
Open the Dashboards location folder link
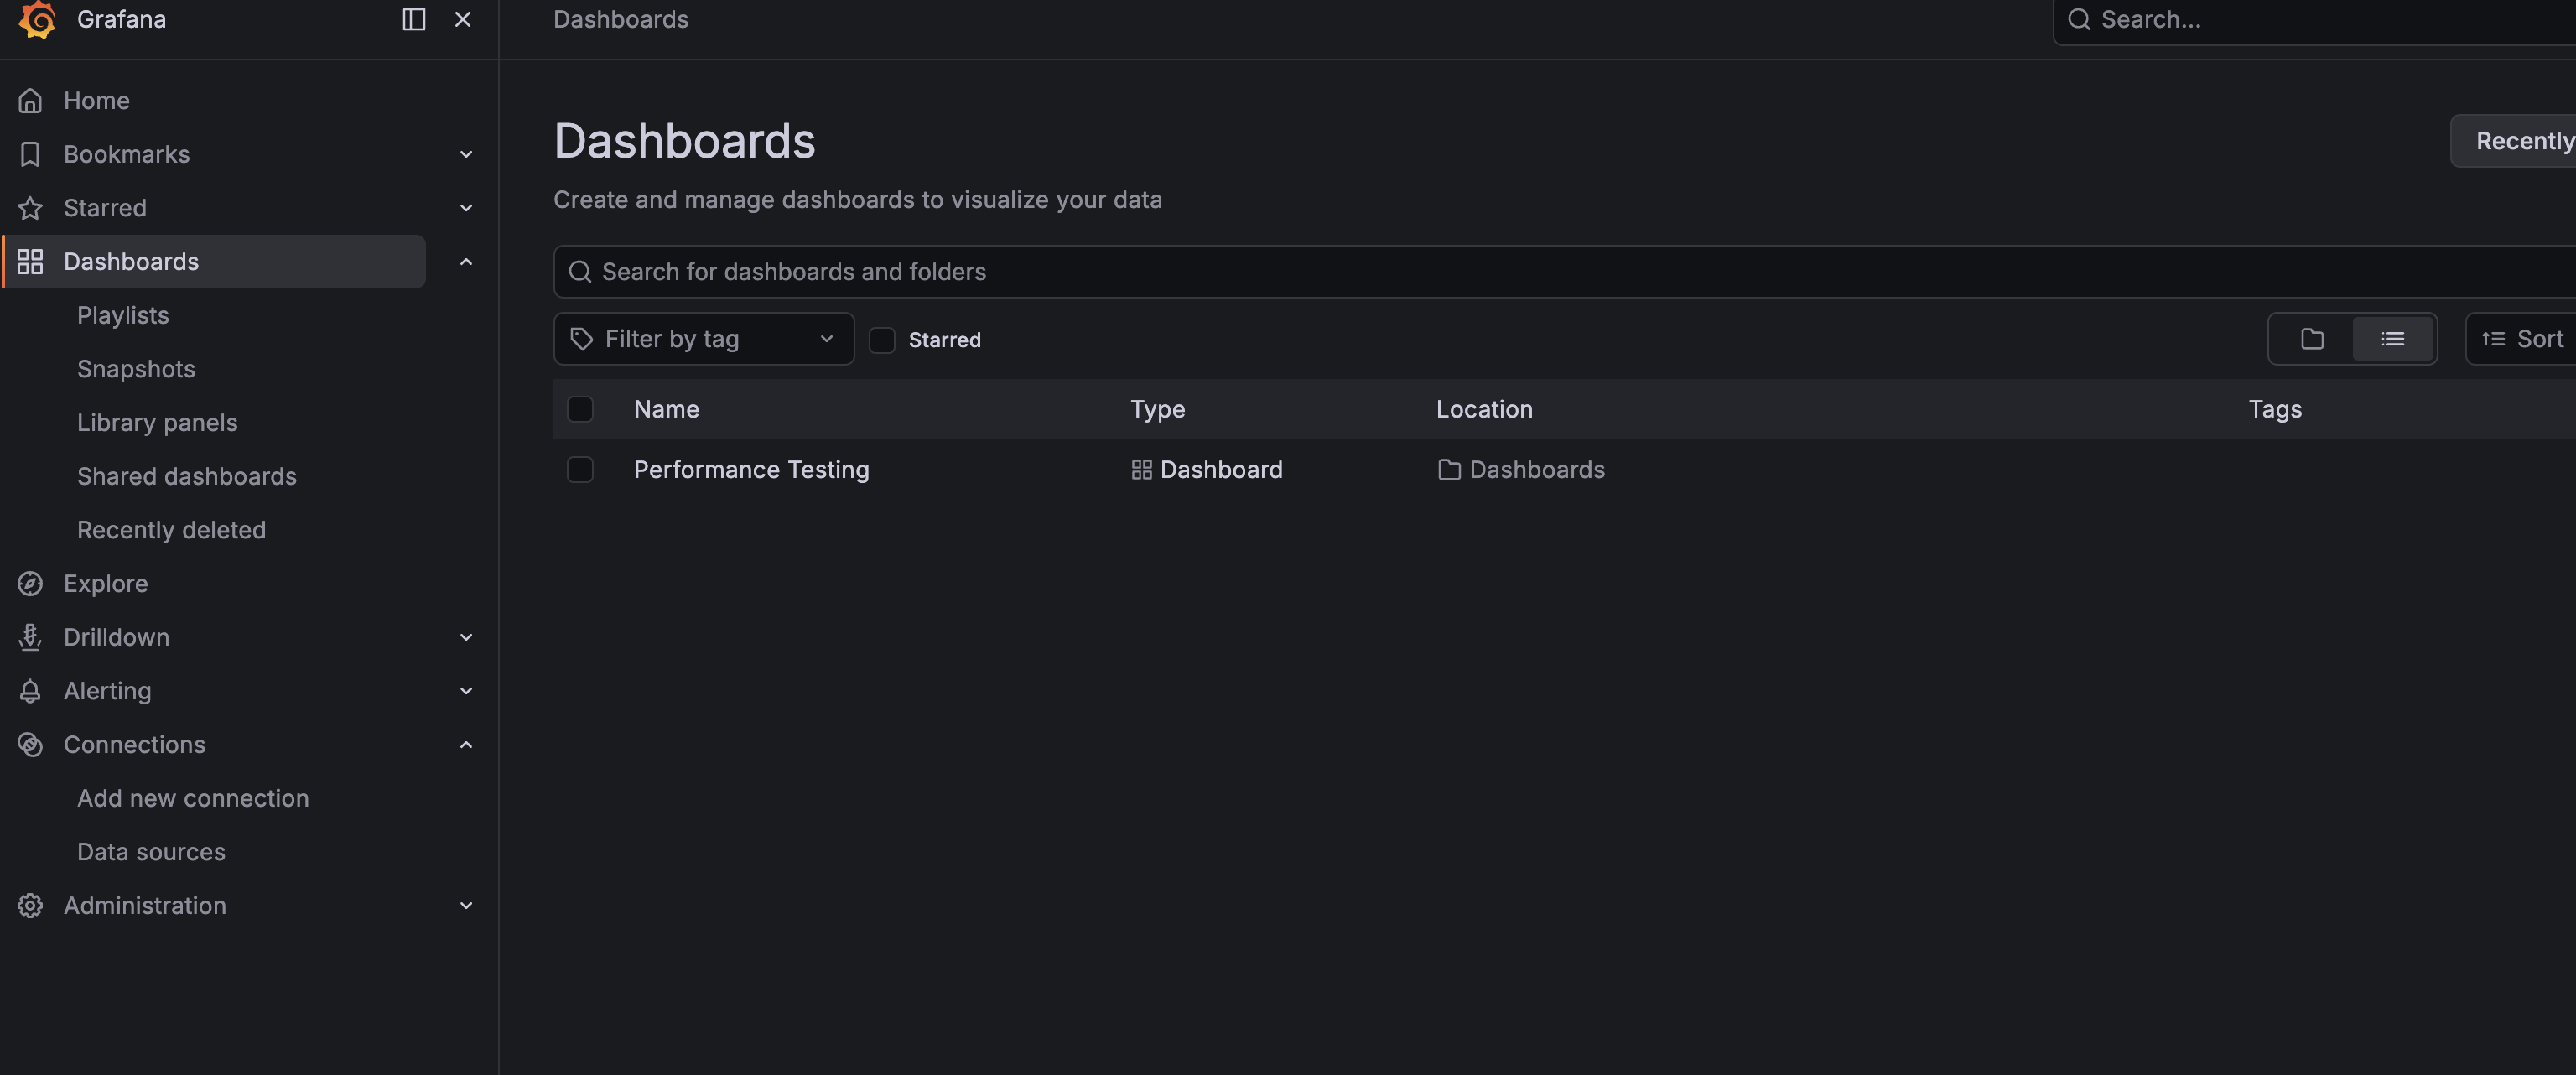click(1536, 470)
